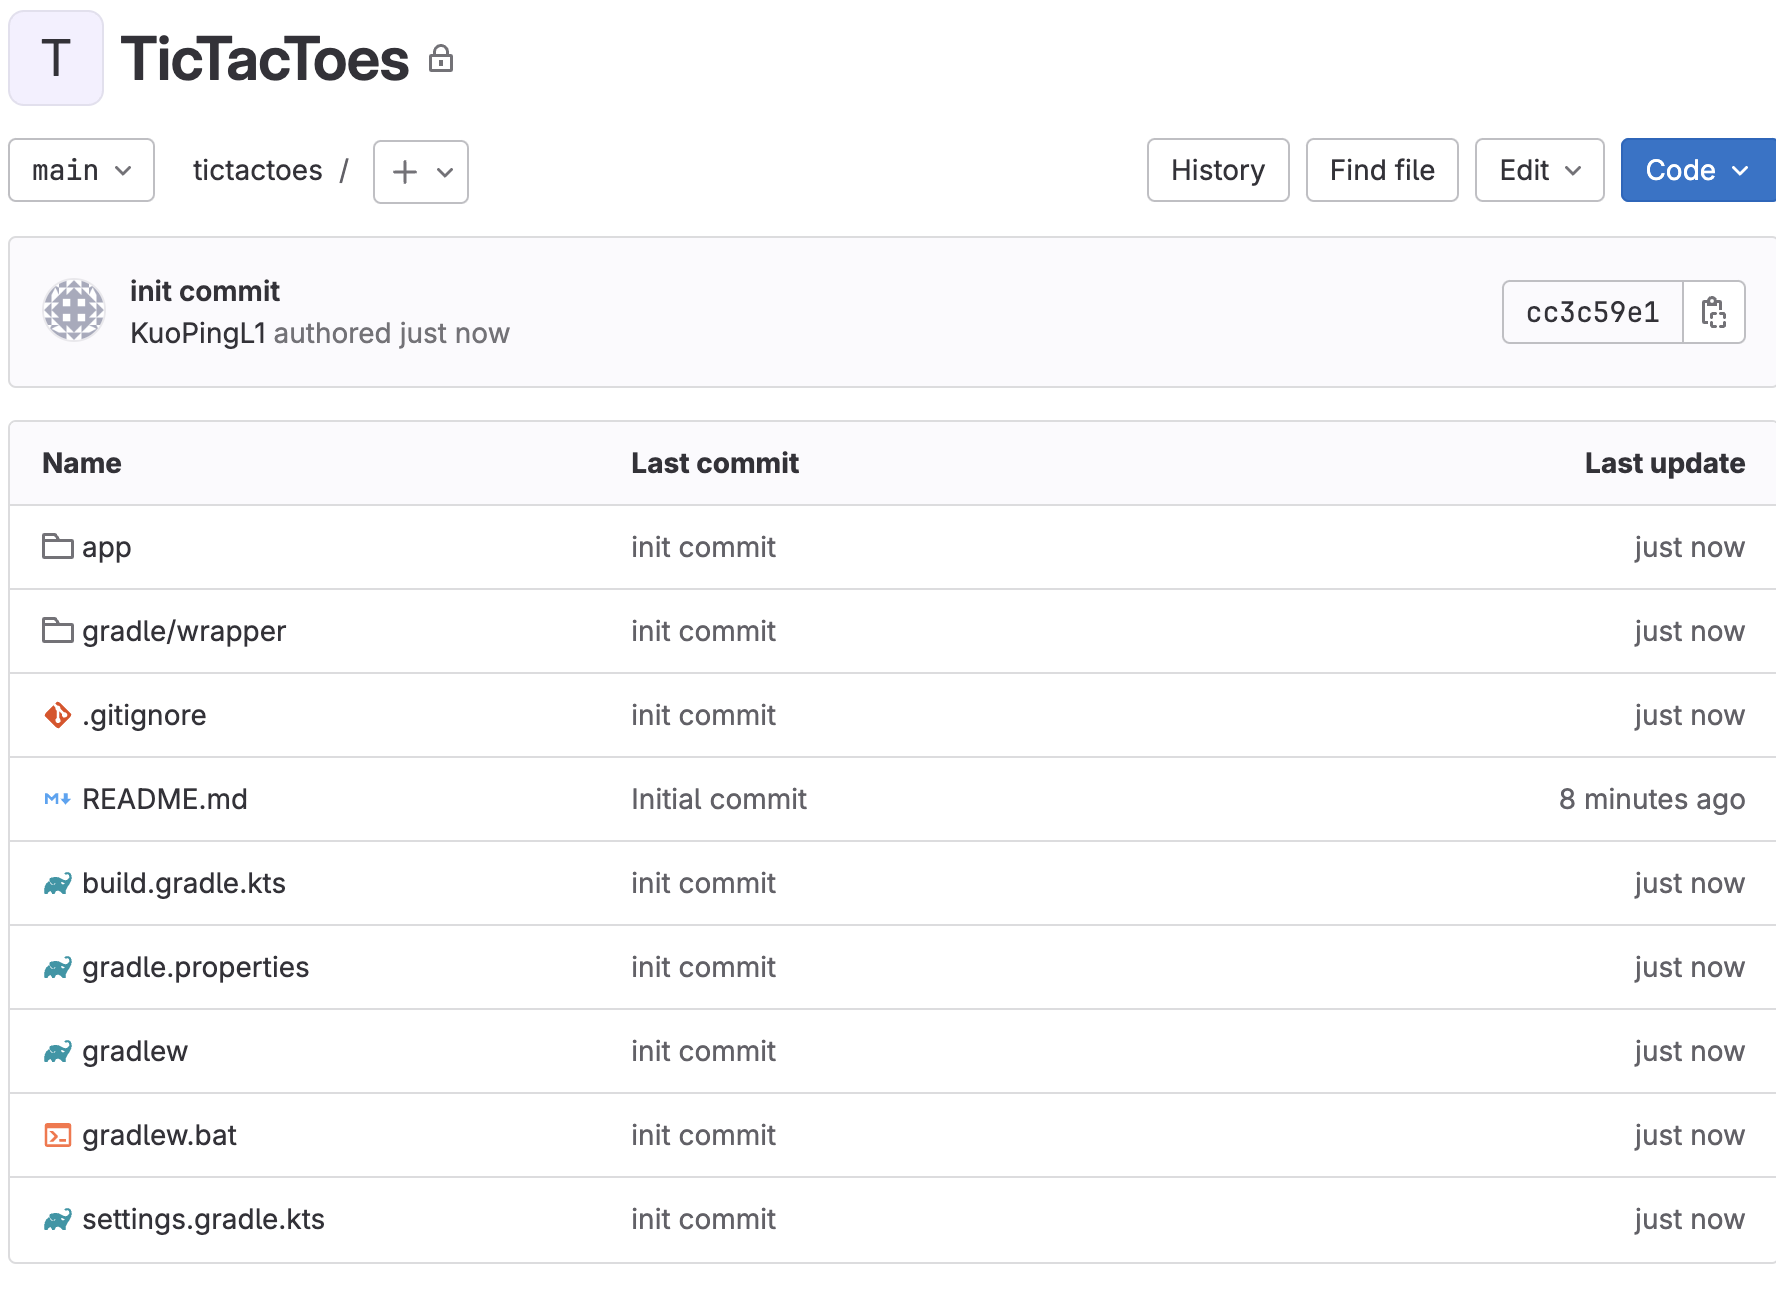This screenshot has width=1776, height=1294.
Task: Copy the commit SHA cc3c59e1
Action: point(1714,312)
